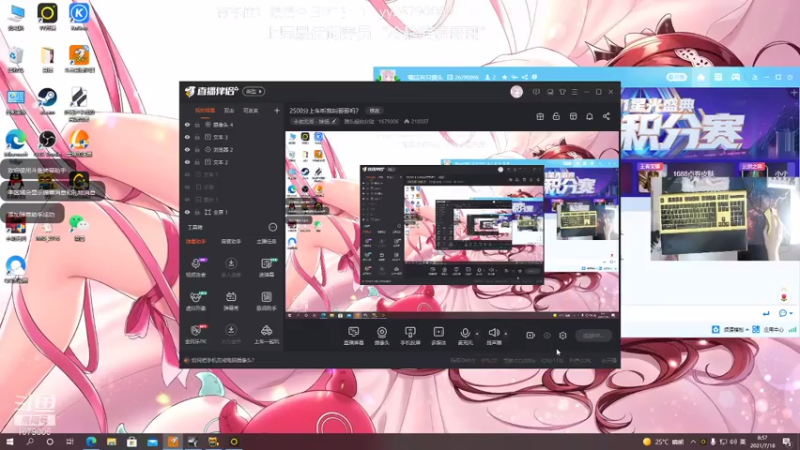Open the third toolbox tab
Viewport: 800px width, 450px height.
tap(266, 241)
